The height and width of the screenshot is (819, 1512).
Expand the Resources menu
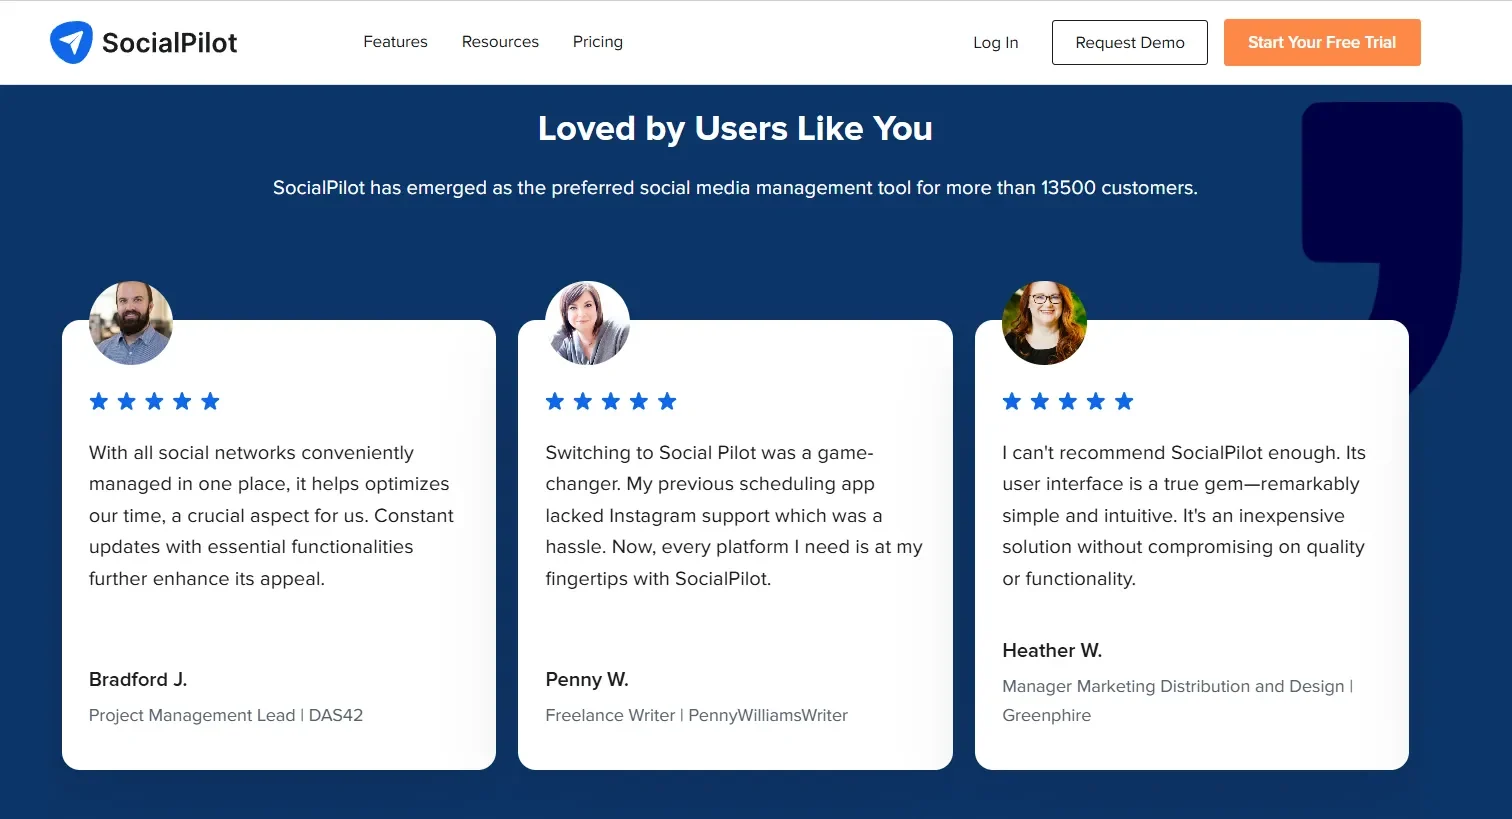pyautogui.click(x=500, y=41)
